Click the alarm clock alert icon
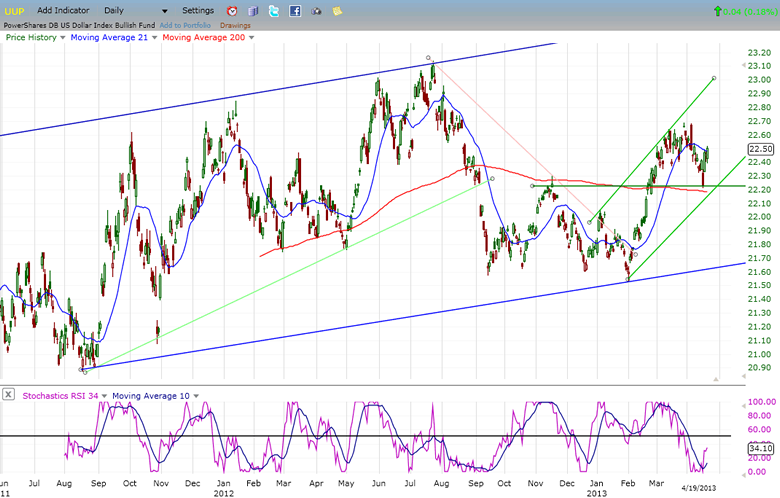Viewport: 780px width, 498px height. (x=232, y=10)
